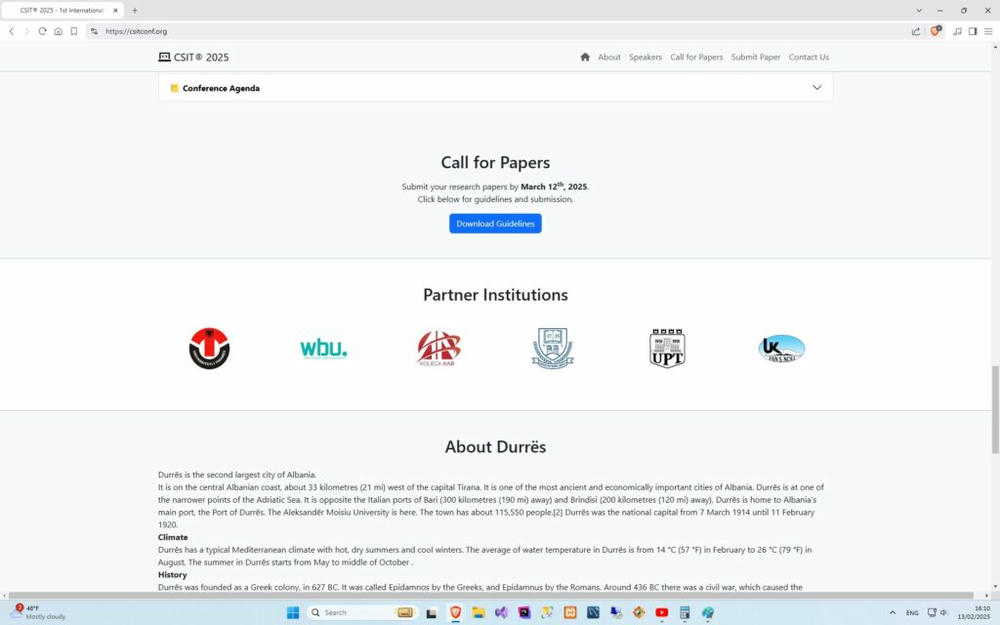
Task: Click the UPT partner logo
Action: click(667, 349)
